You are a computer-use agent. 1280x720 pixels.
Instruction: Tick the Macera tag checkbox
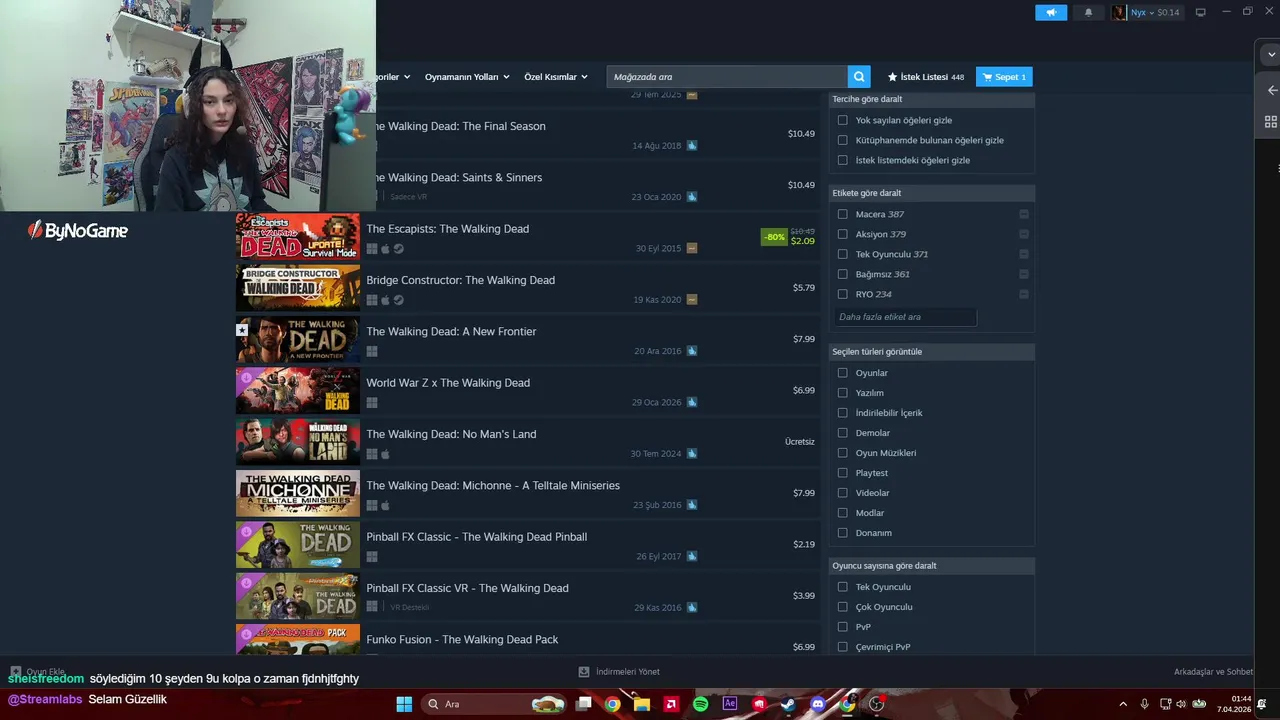click(x=843, y=214)
